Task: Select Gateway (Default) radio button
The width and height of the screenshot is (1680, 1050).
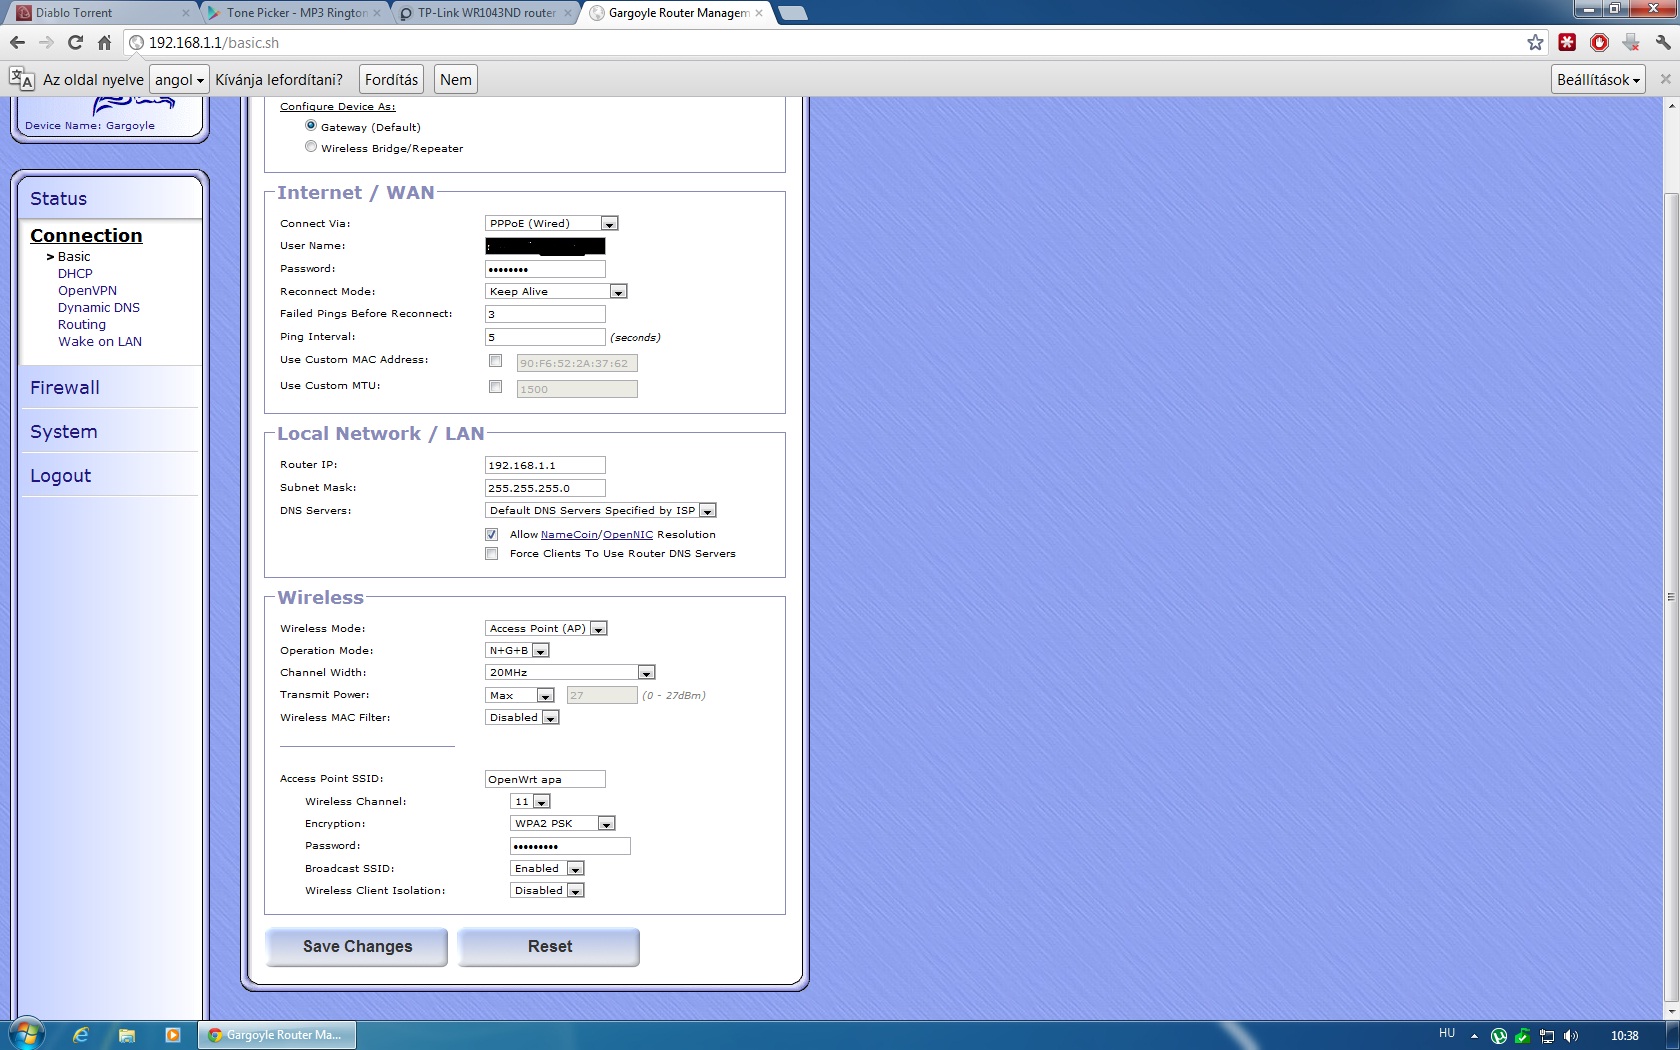Action: (311, 126)
